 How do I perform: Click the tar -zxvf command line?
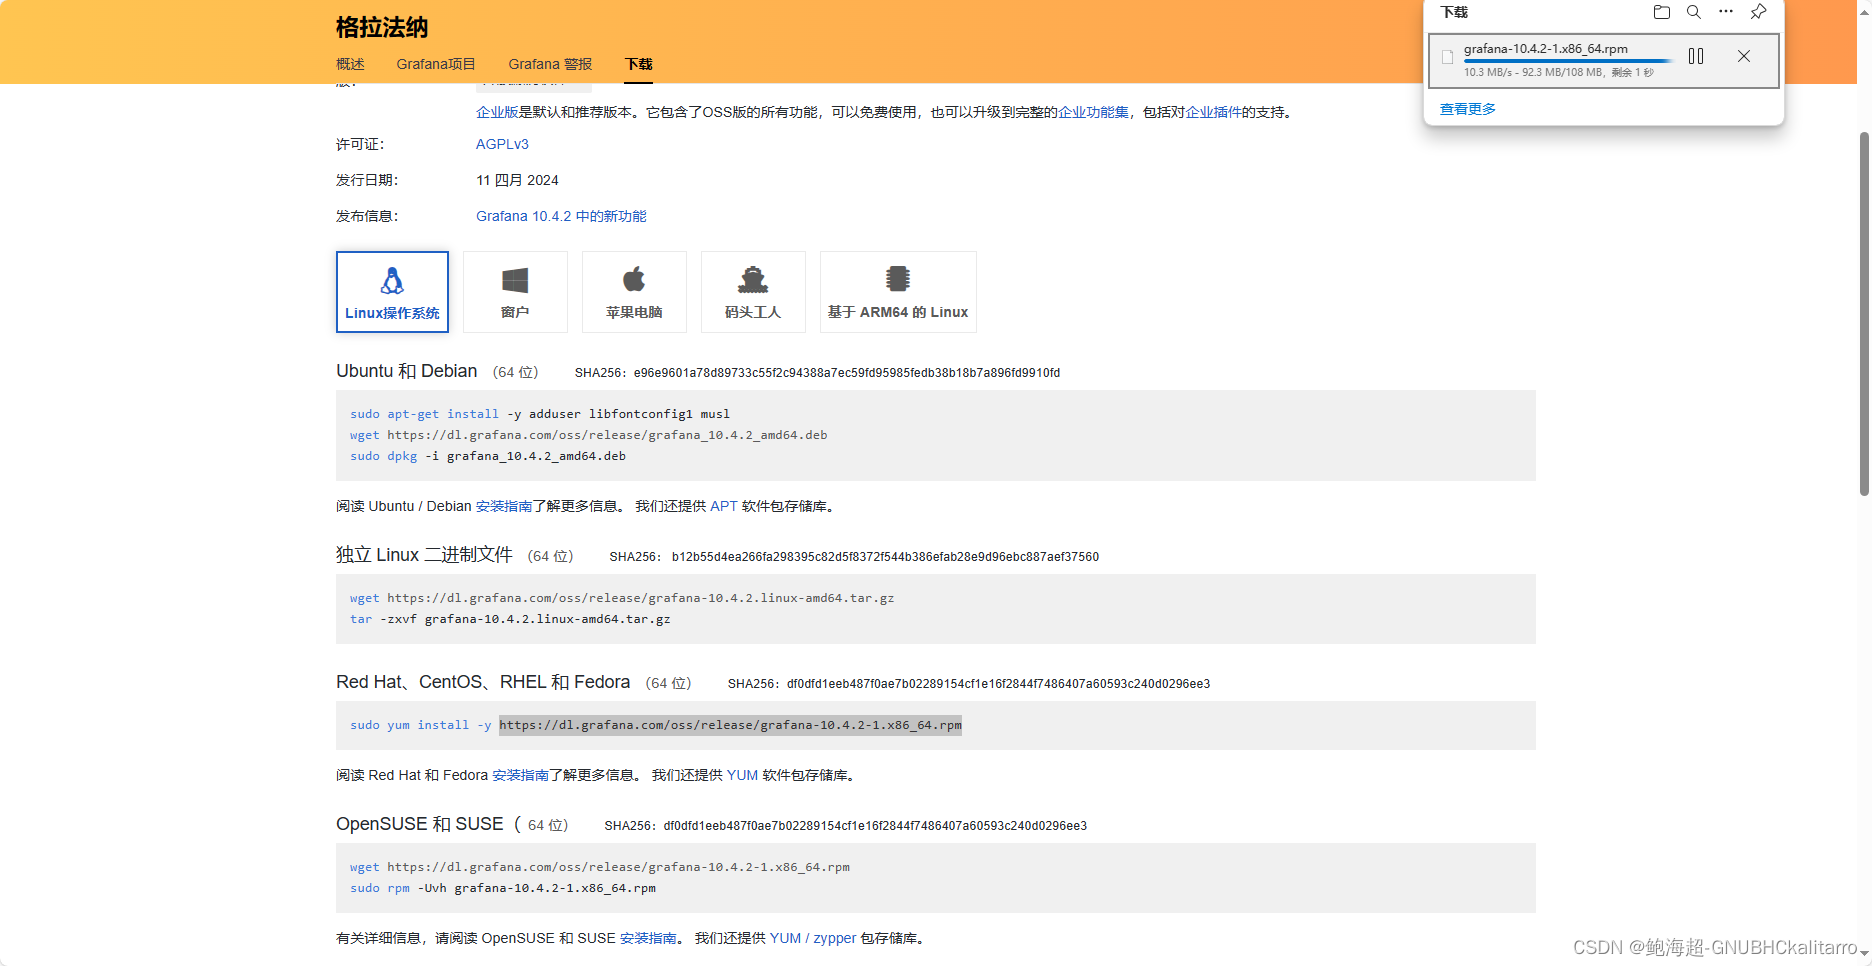click(x=510, y=619)
